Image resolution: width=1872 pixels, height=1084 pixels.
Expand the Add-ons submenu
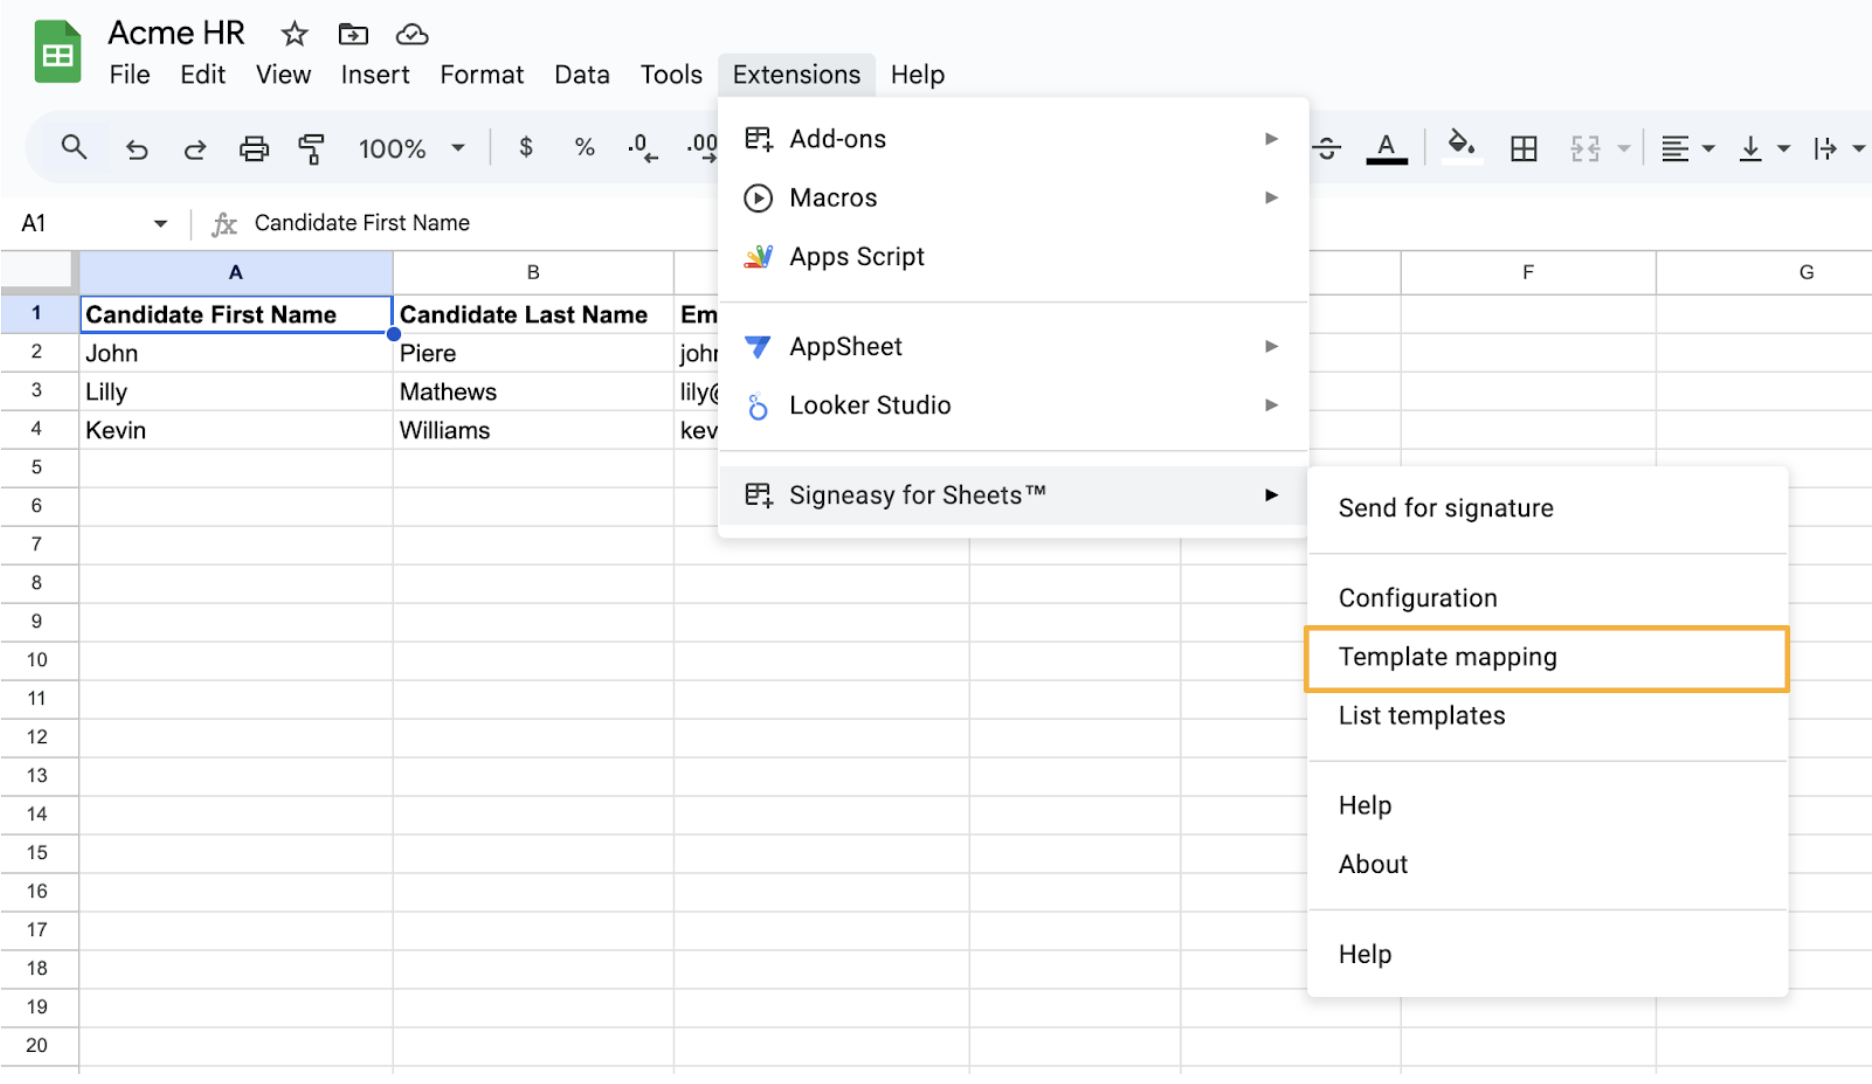click(1013, 139)
